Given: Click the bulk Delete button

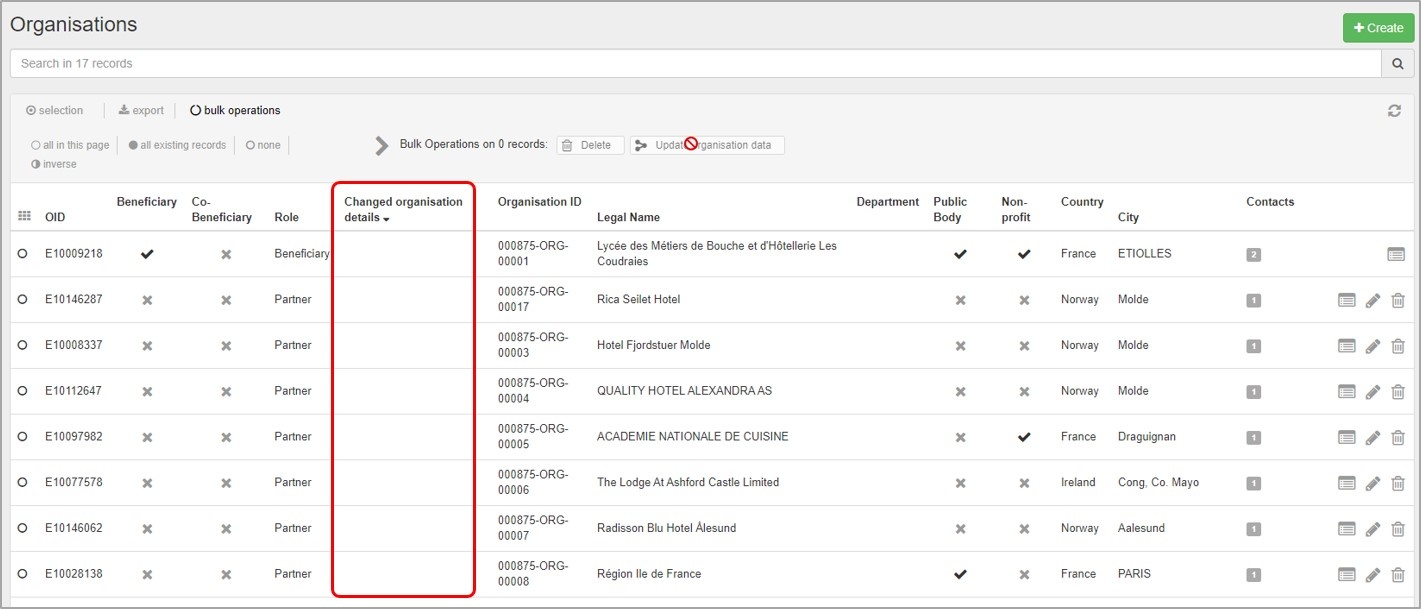Looking at the screenshot, I should tap(590, 145).
